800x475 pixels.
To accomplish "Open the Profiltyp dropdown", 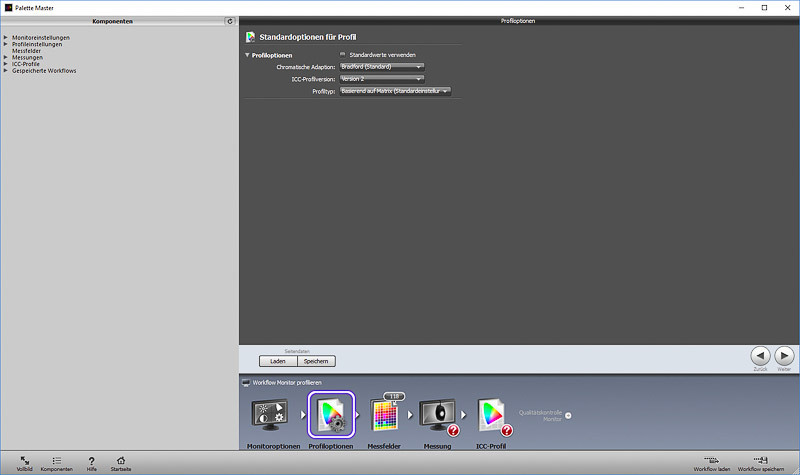I will coord(395,91).
